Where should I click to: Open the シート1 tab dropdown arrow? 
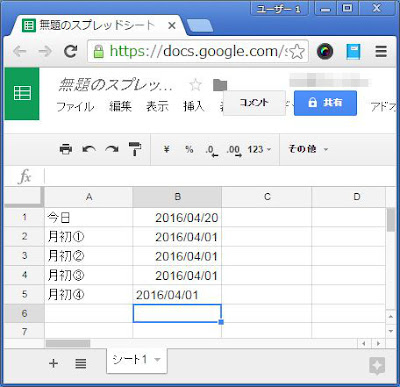[157, 360]
